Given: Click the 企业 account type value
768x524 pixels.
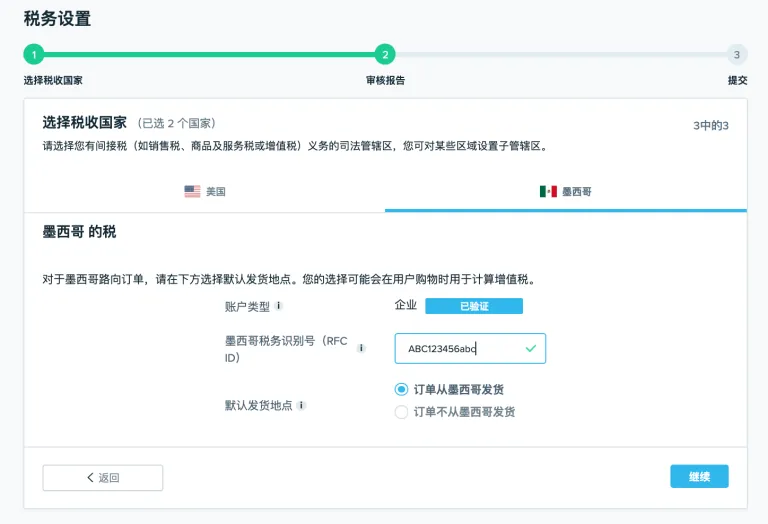Looking at the screenshot, I should click(406, 306).
